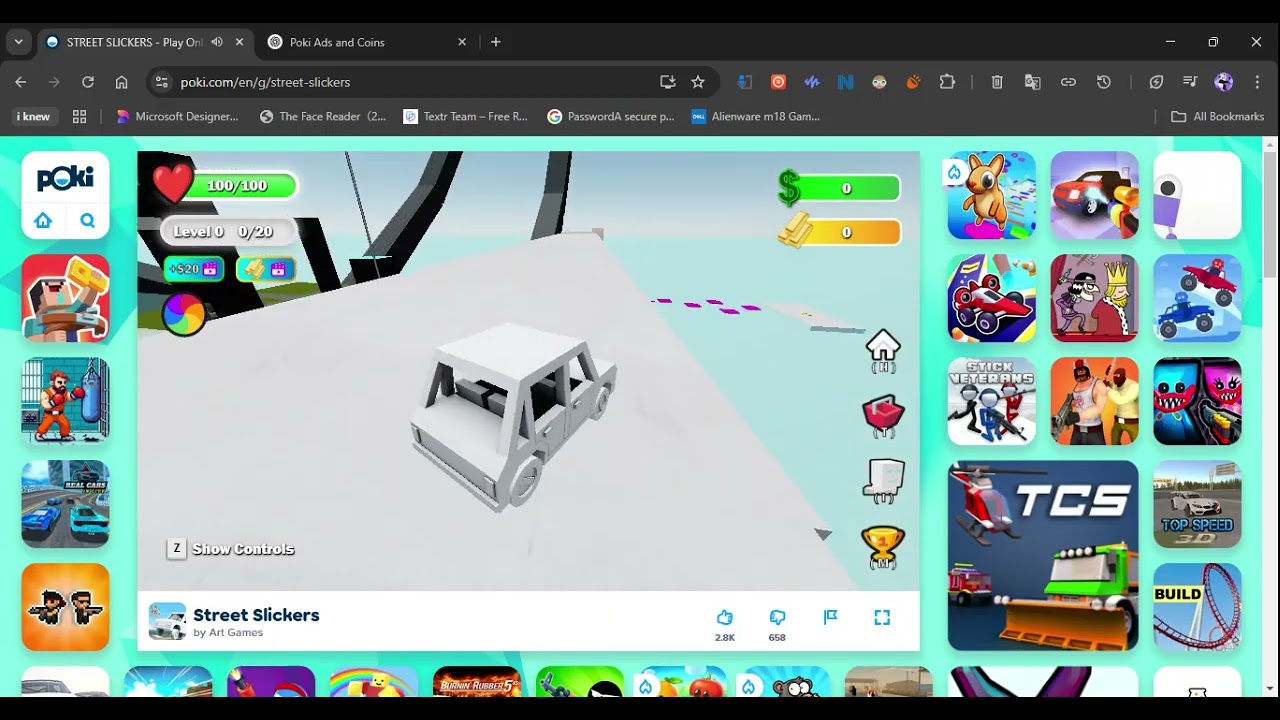Click Show Controls in the game

click(231, 549)
